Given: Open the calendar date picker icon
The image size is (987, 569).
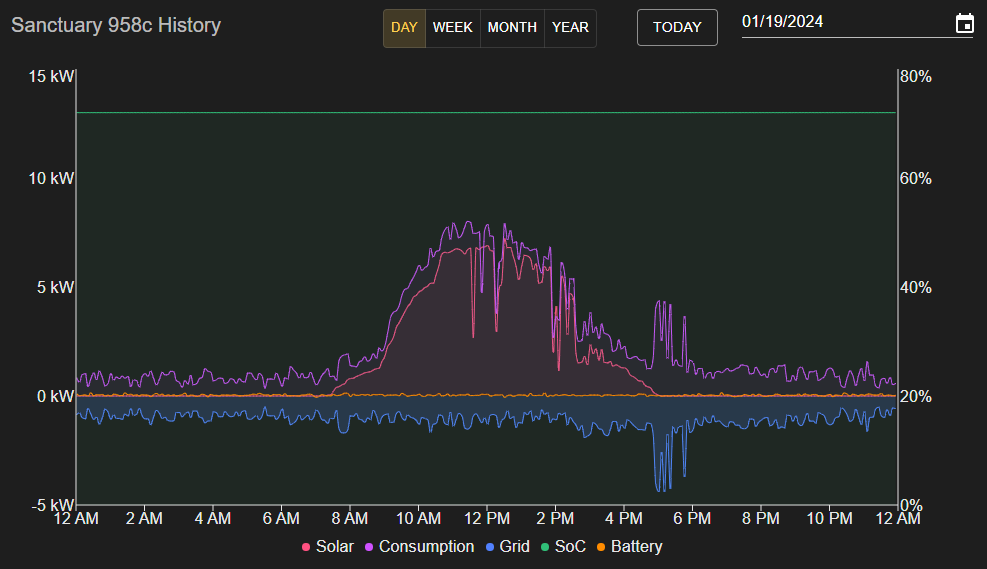Looking at the screenshot, I should coord(964,24).
